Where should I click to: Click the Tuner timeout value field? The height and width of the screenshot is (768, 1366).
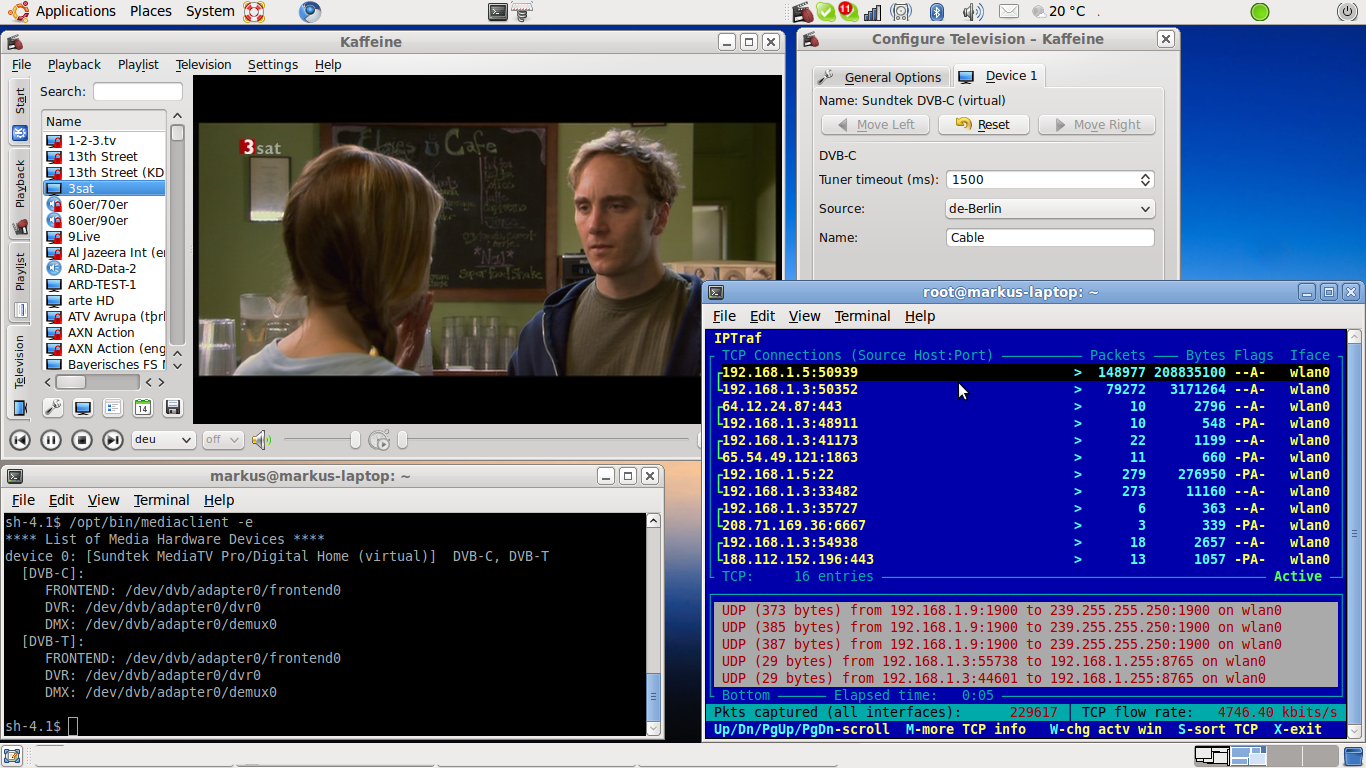(1042, 180)
